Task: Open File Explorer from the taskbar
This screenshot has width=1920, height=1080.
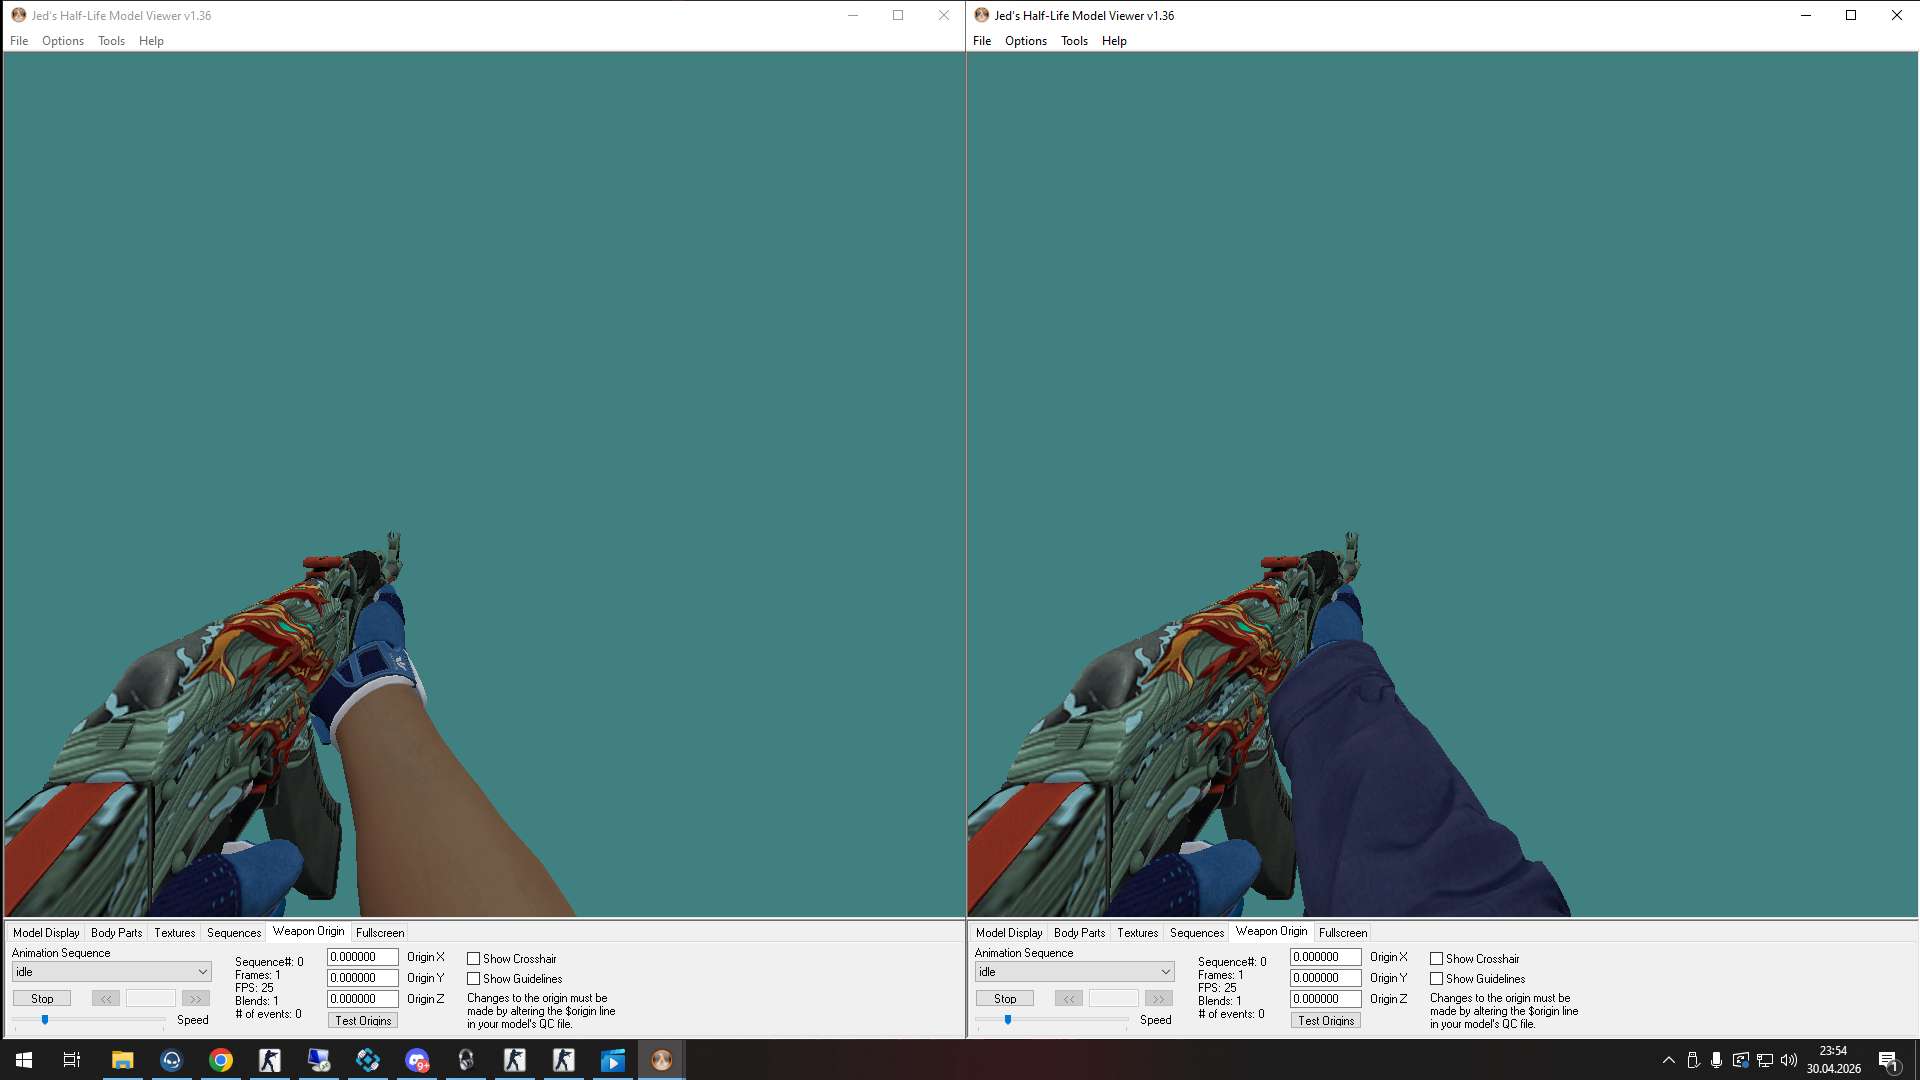Action: click(122, 1060)
